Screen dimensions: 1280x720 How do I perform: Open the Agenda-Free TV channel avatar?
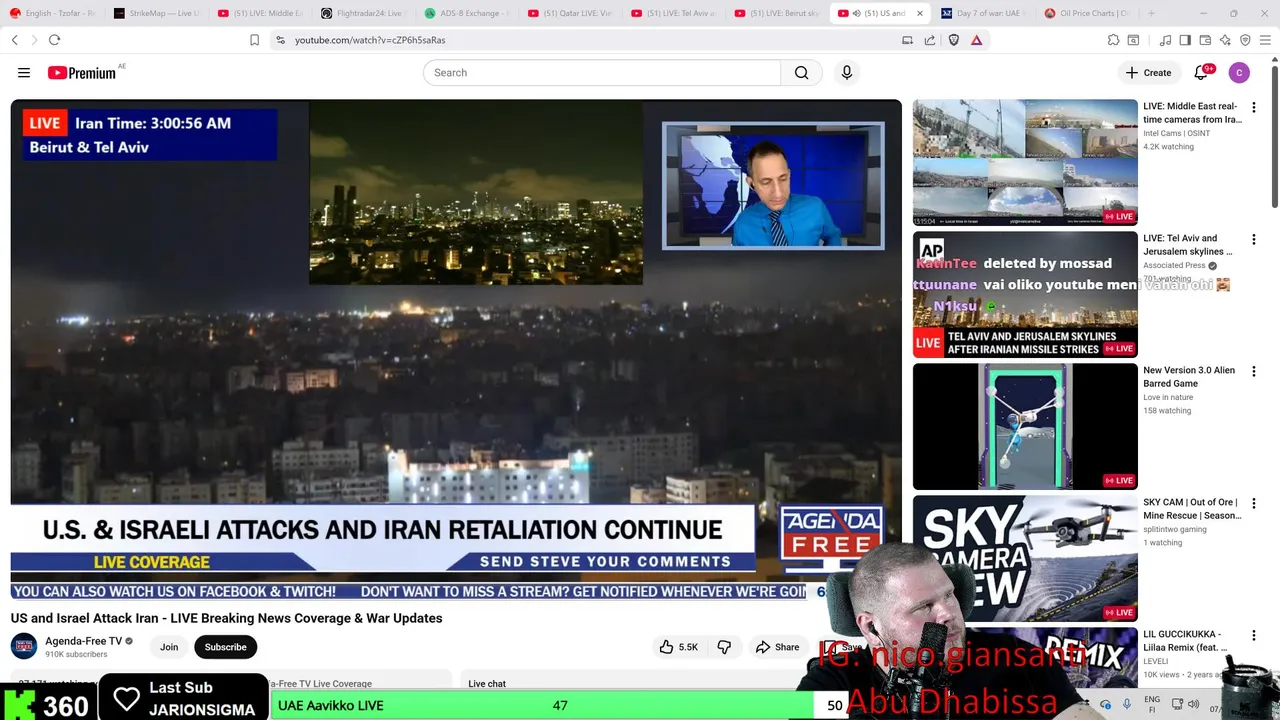click(24, 646)
